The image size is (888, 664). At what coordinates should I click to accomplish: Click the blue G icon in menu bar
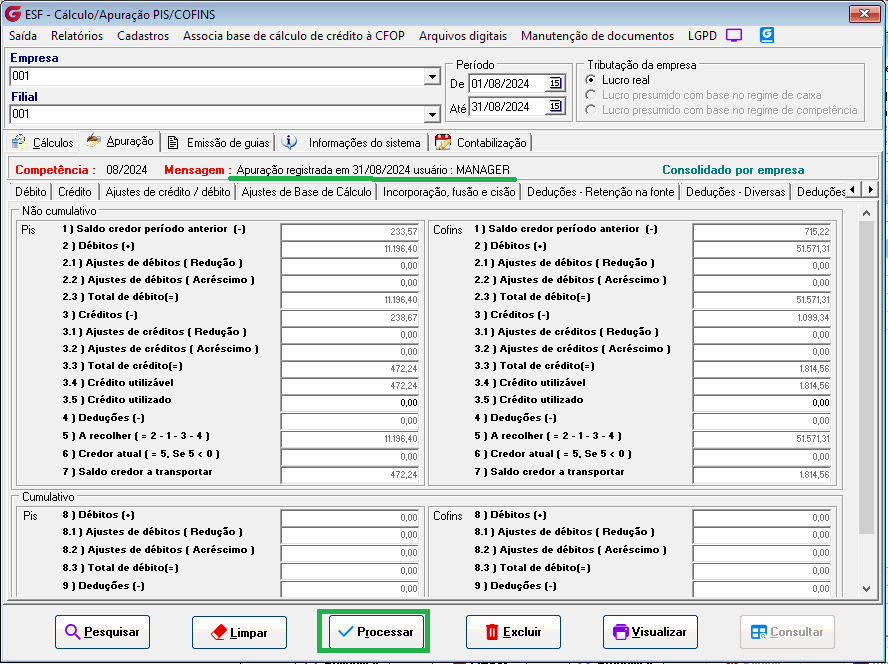[x=767, y=35]
